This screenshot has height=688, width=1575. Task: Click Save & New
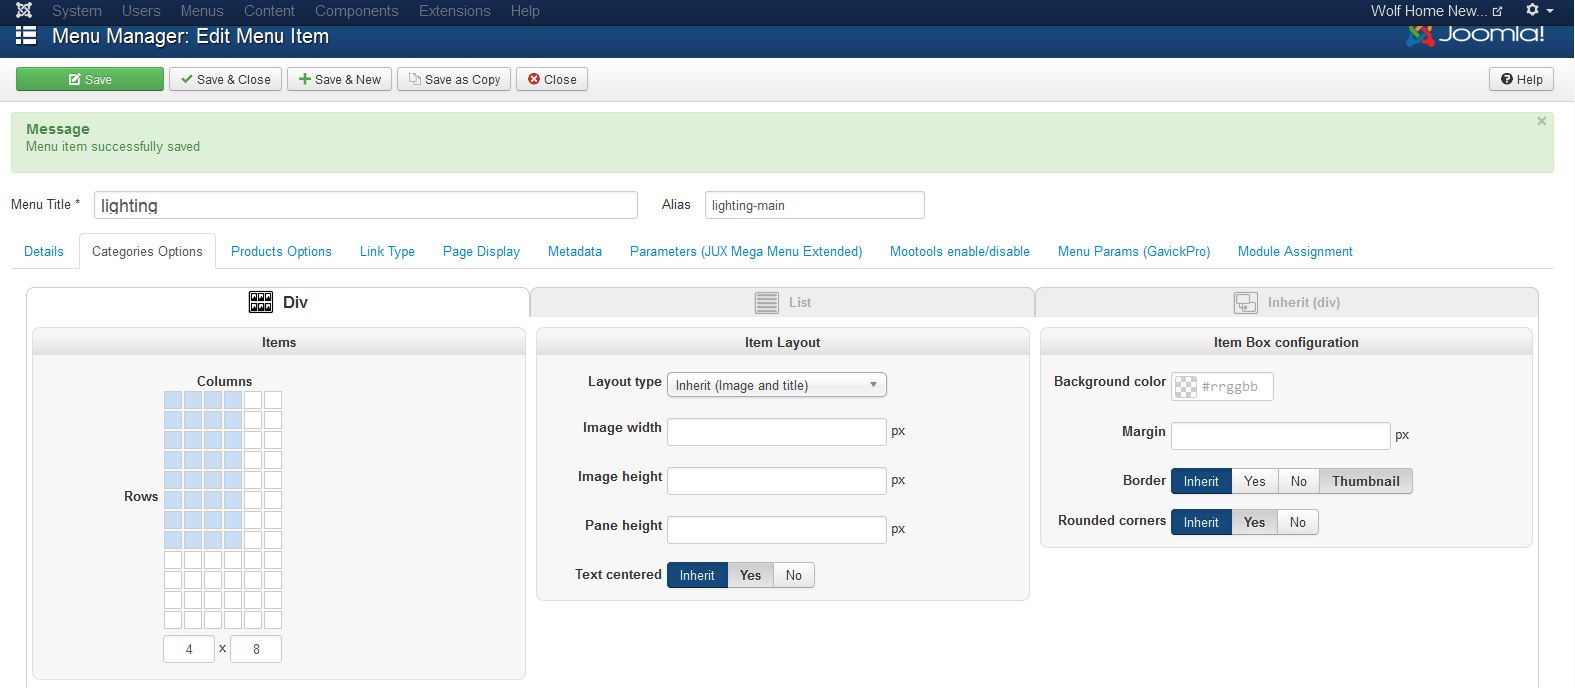click(340, 79)
